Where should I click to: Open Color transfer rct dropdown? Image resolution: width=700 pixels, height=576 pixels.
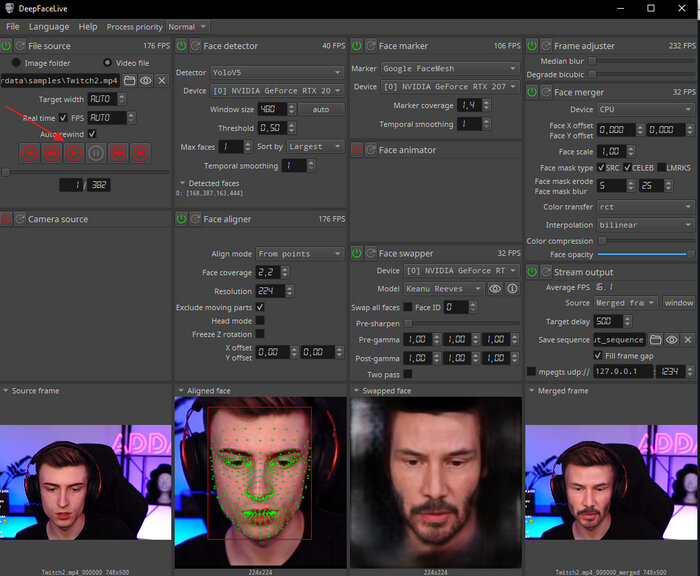tap(646, 207)
